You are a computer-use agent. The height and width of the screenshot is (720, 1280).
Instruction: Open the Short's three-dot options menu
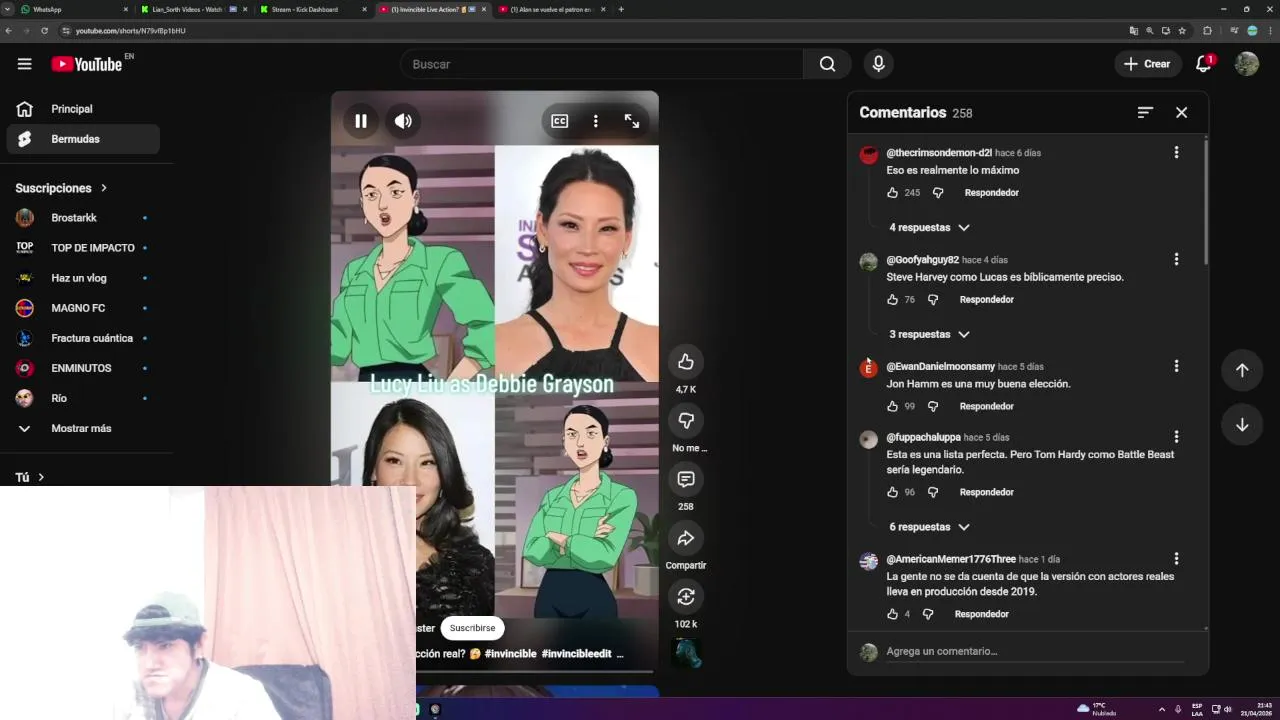click(595, 121)
